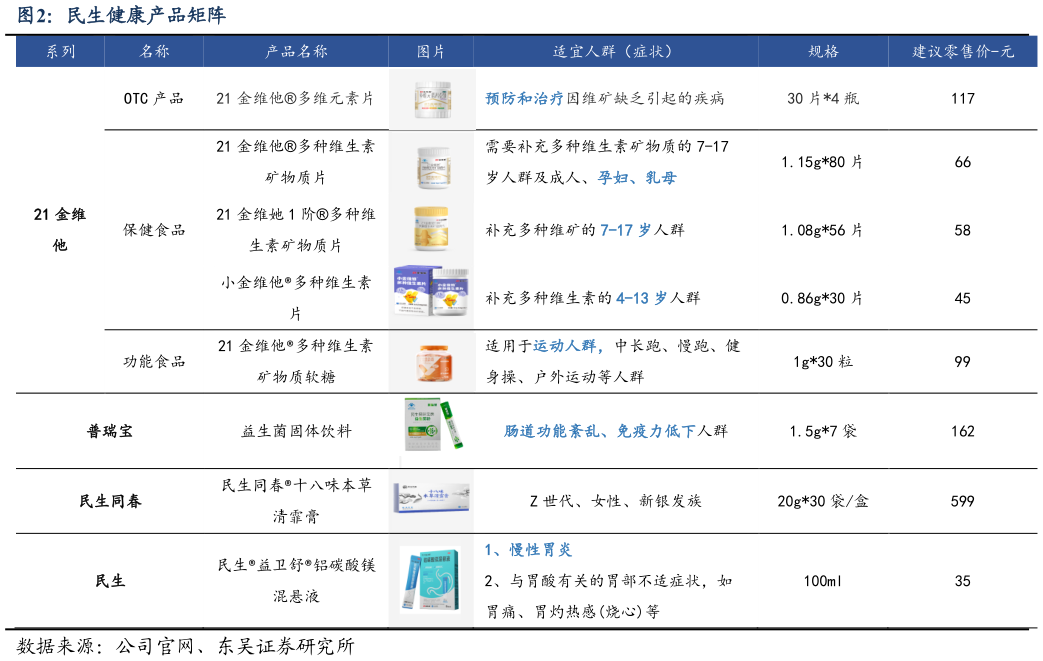Select the price value 599 cell
This screenshot has height=661, width=1043.
point(962,500)
